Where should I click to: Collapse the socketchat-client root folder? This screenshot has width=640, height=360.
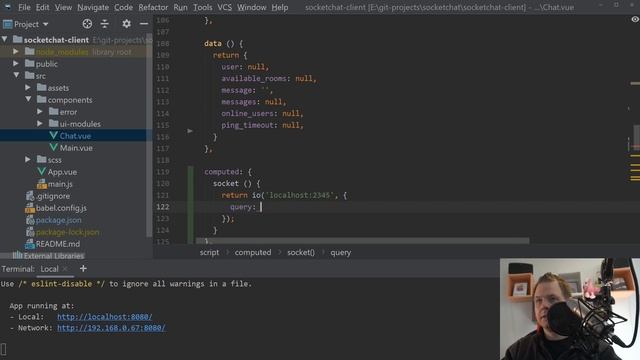click(x=5, y=40)
